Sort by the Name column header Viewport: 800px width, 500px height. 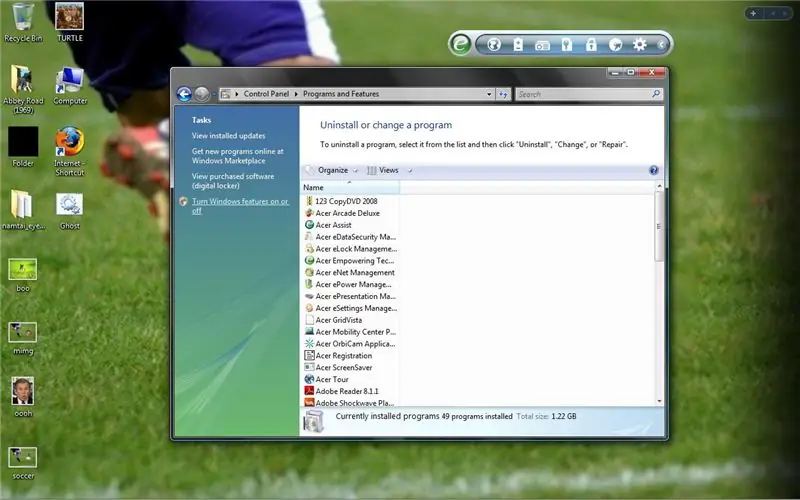click(350, 187)
